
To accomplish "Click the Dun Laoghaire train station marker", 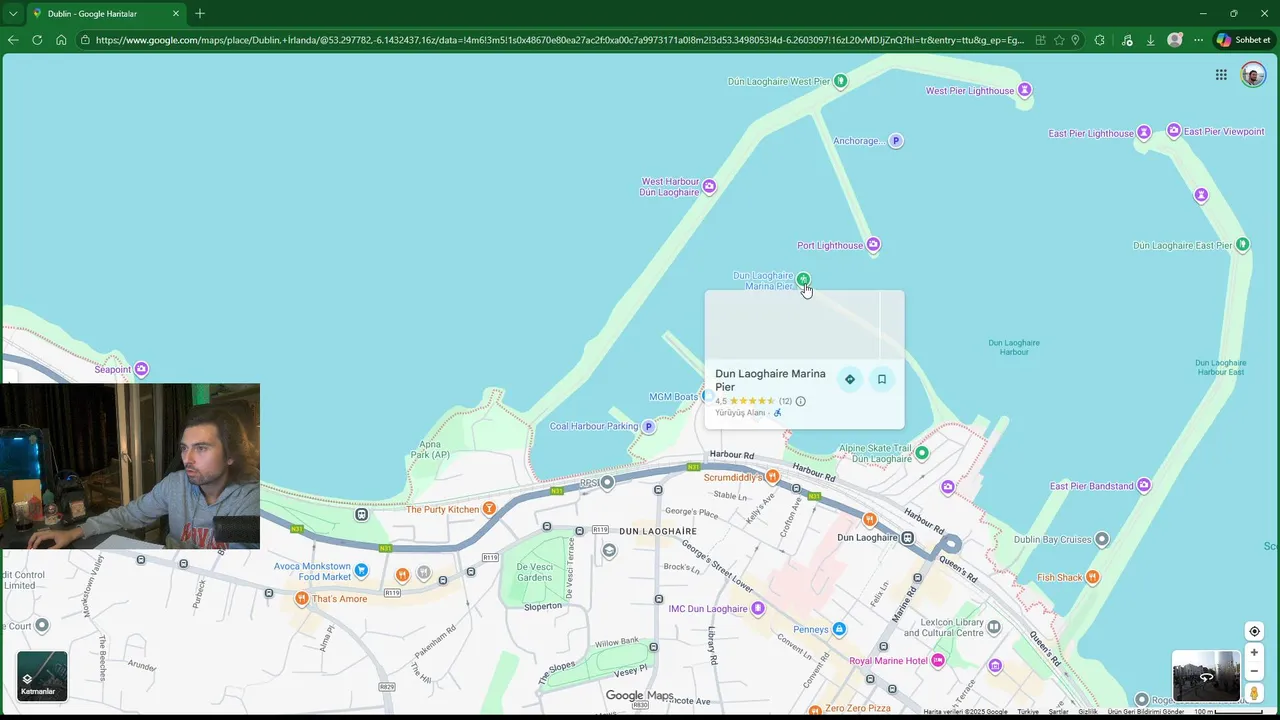I will pos(907,538).
